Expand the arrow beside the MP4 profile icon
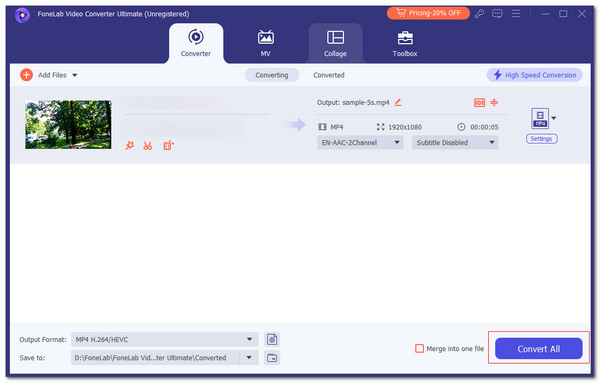This screenshot has width=600, height=383. (554, 118)
